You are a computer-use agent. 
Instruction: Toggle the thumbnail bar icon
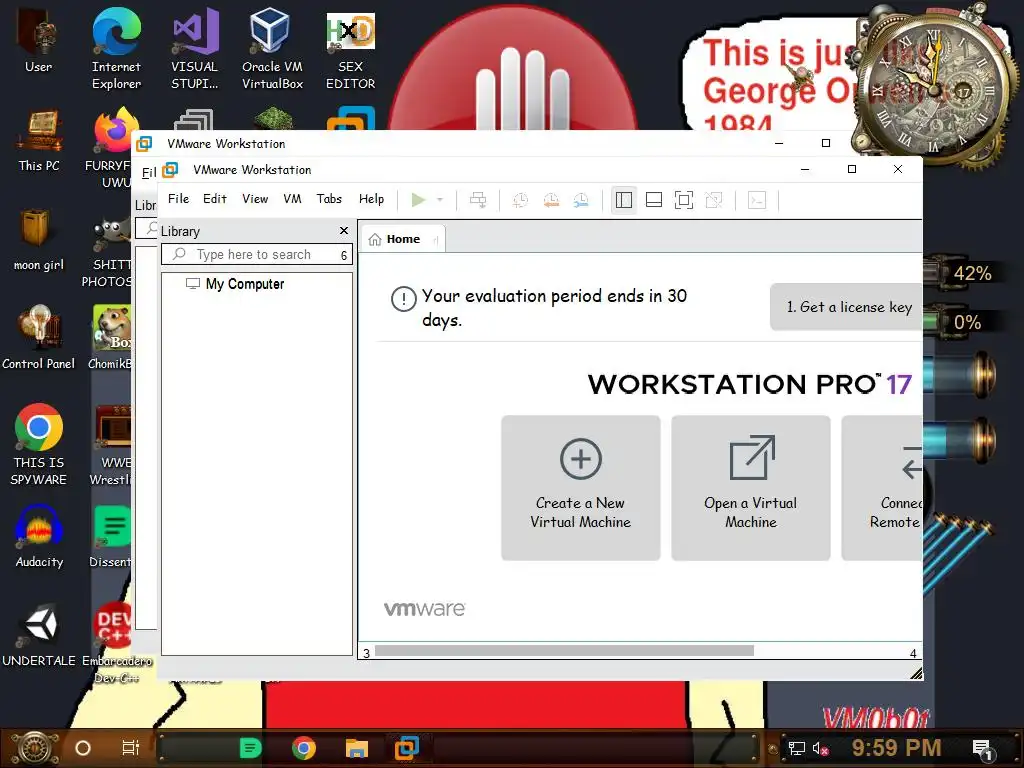pos(654,200)
